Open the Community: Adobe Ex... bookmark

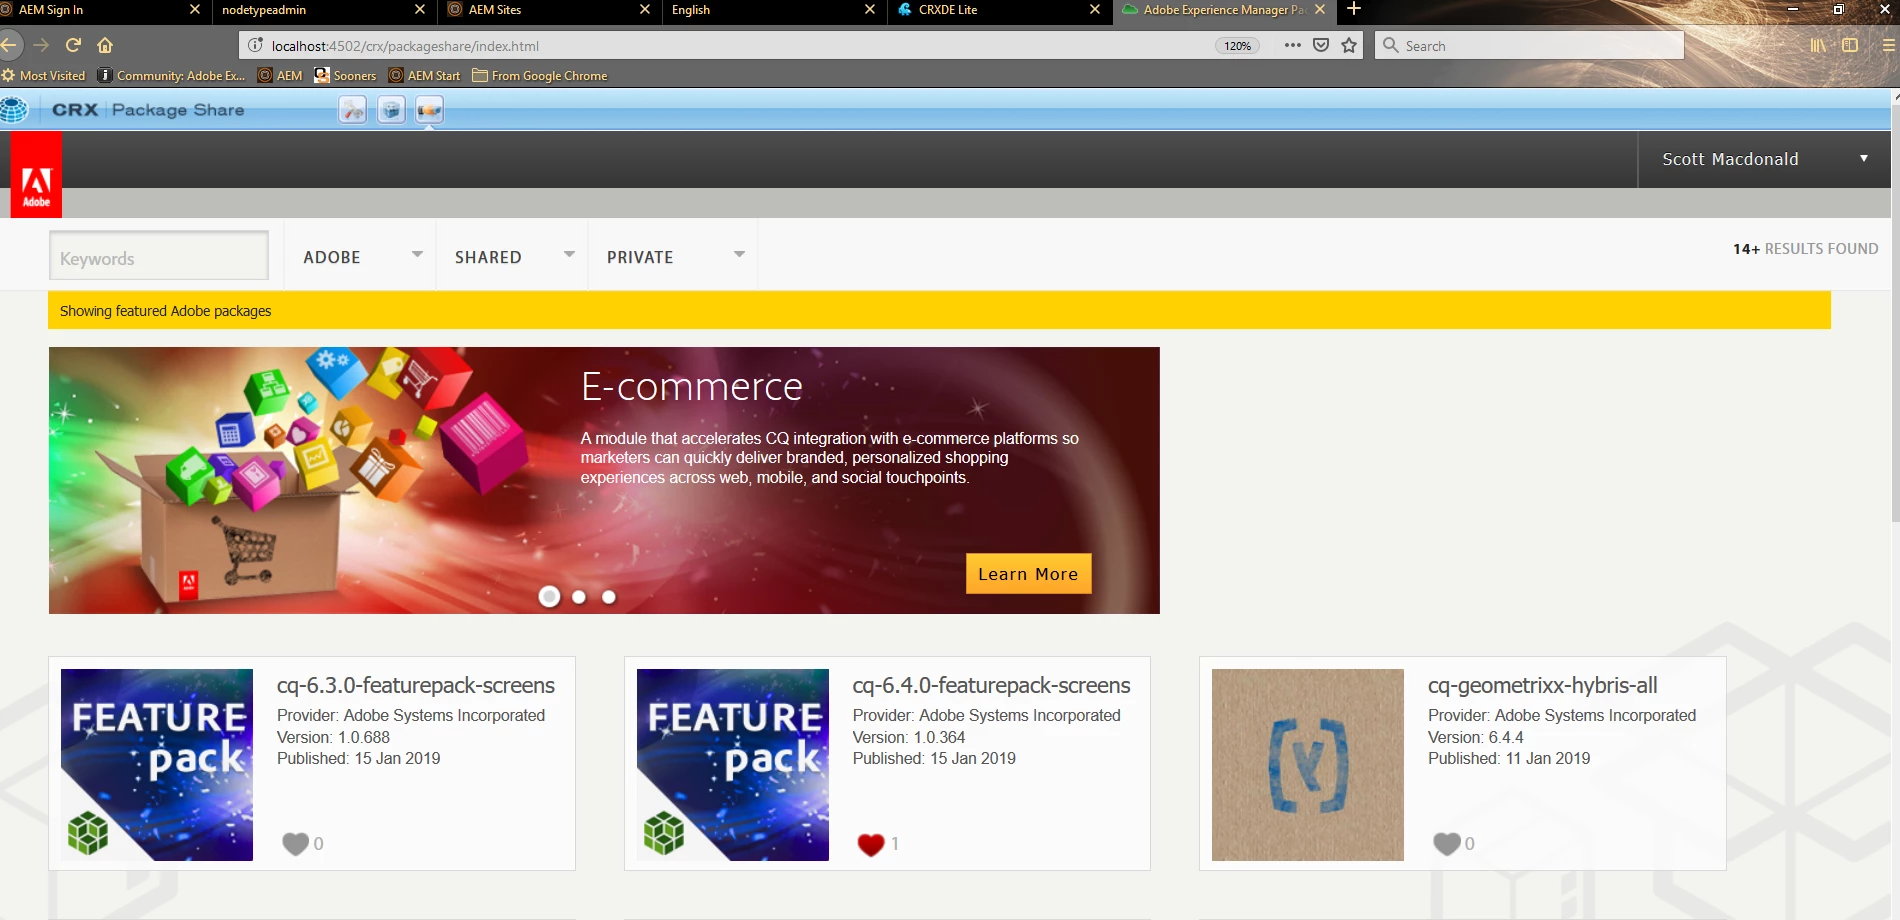click(171, 75)
